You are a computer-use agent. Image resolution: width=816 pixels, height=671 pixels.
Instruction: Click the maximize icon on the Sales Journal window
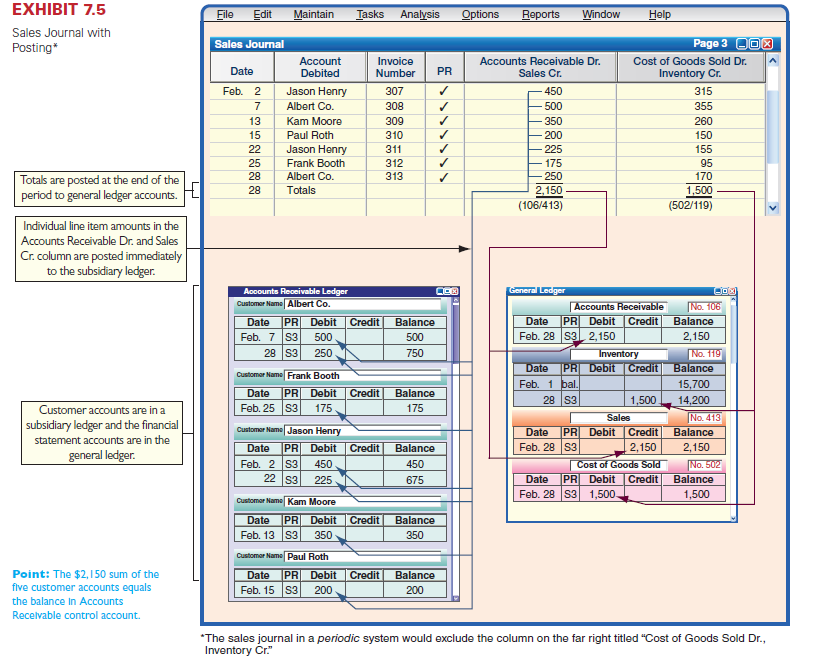755,44
